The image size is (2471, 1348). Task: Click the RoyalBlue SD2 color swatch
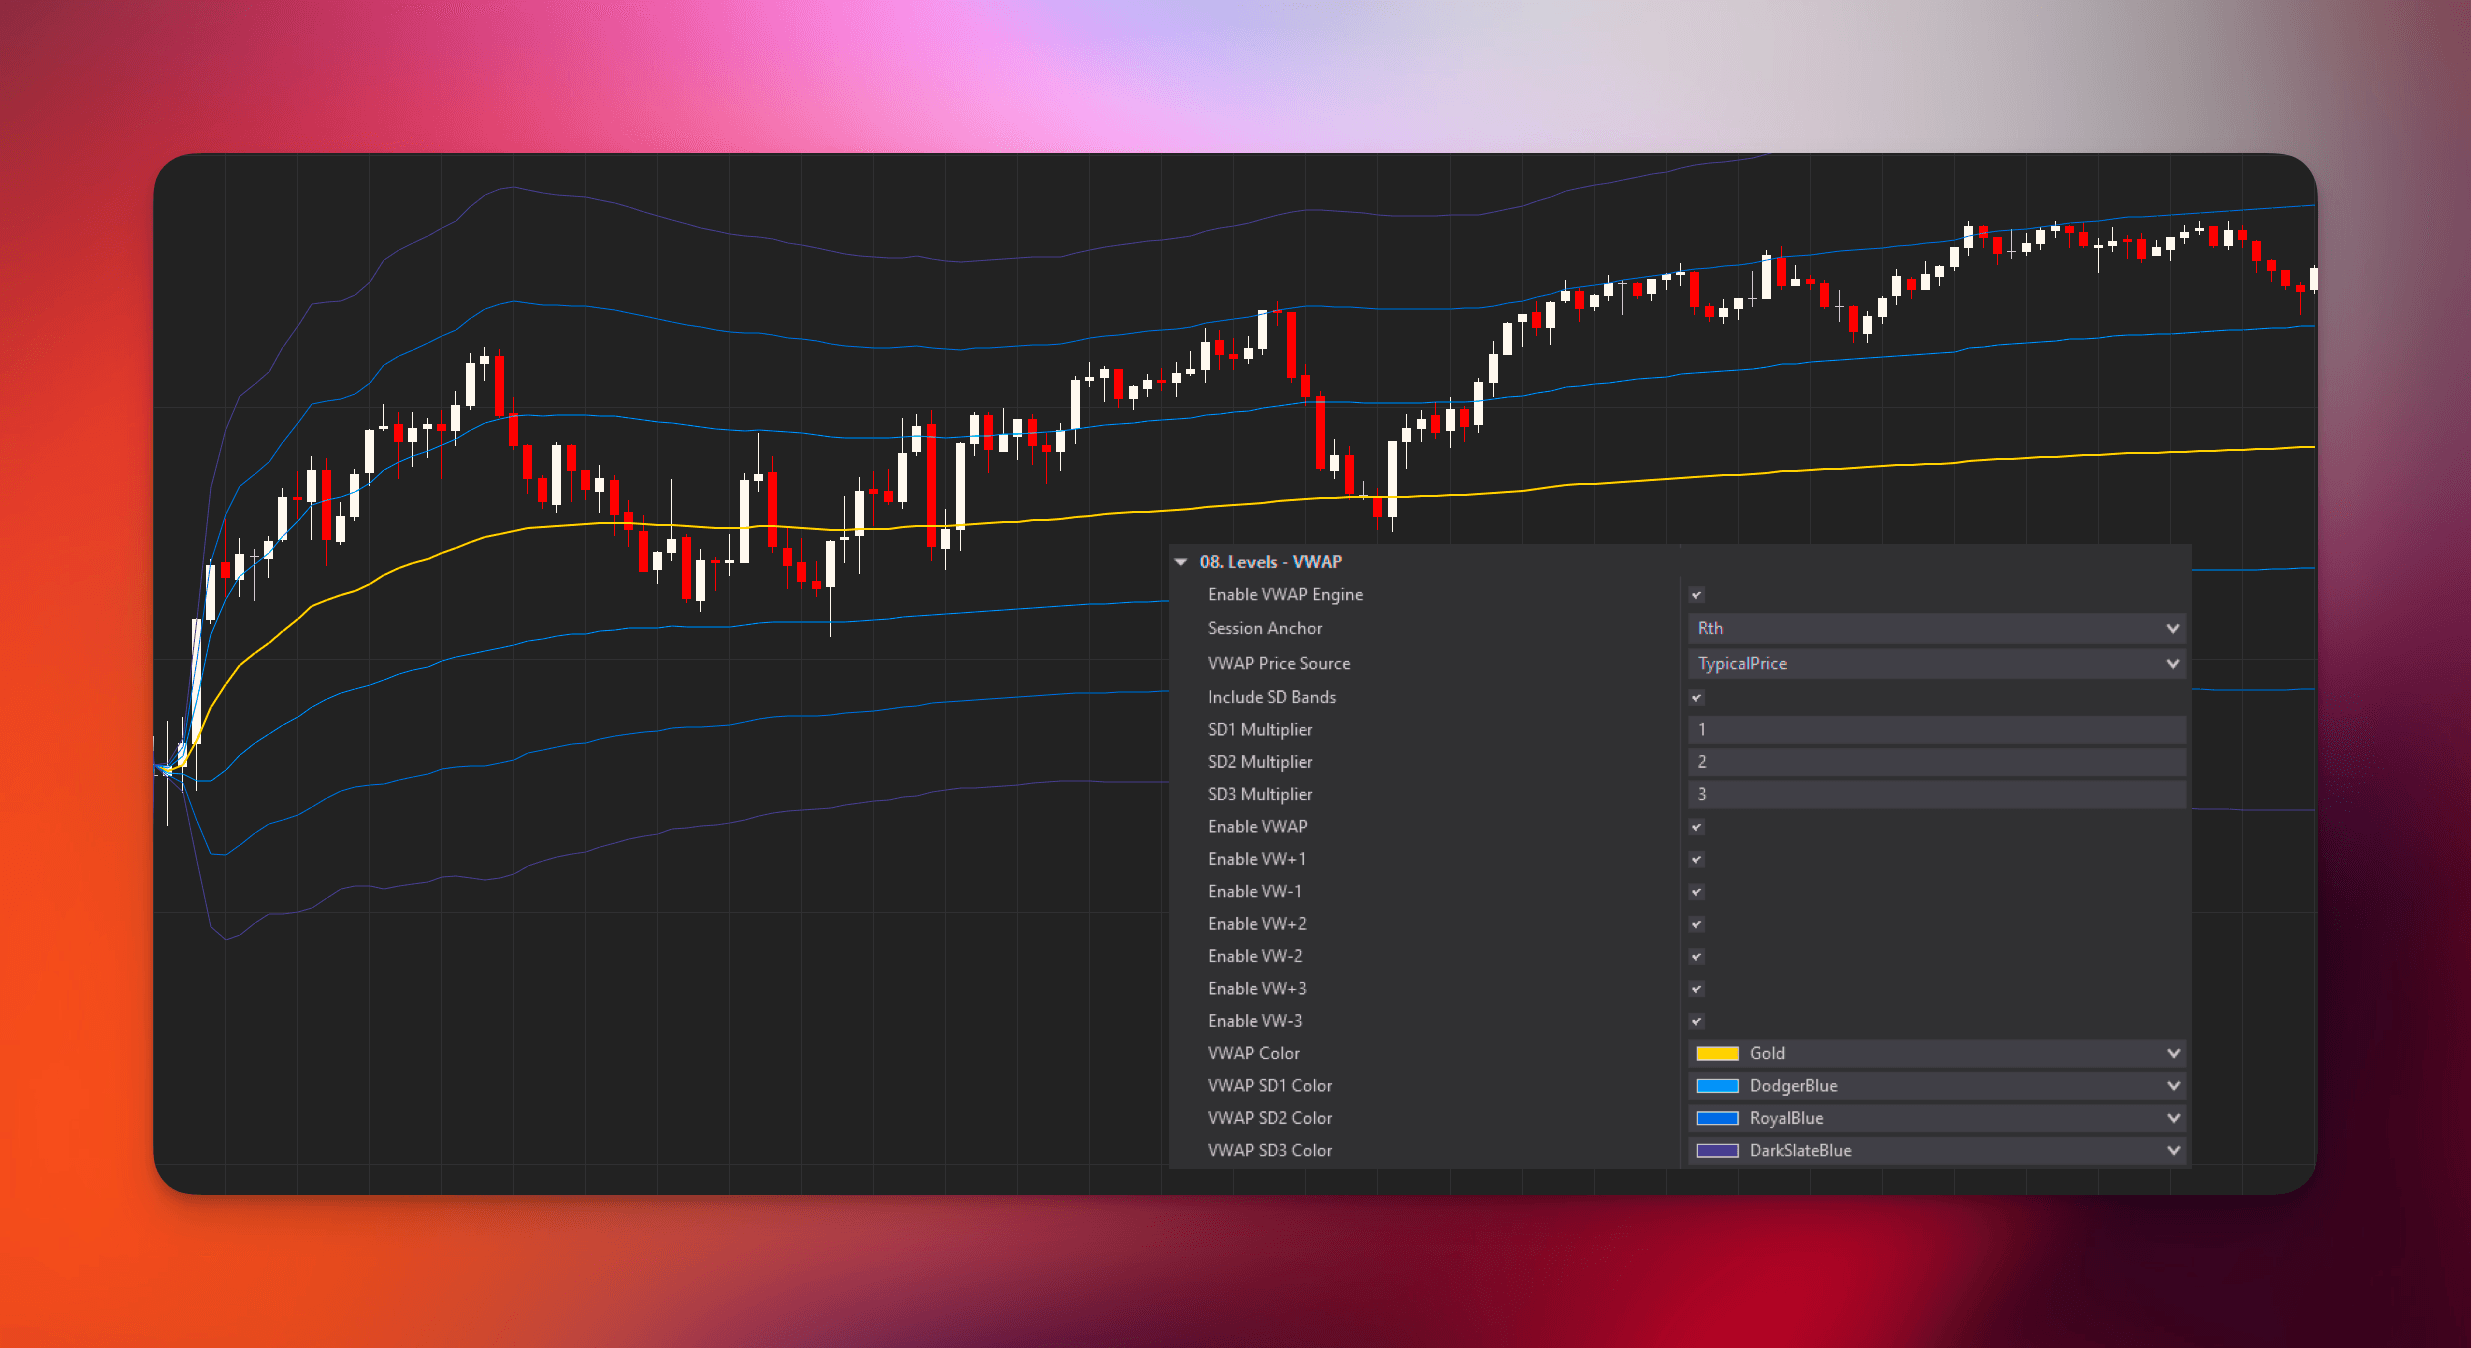point(1717,1118)
